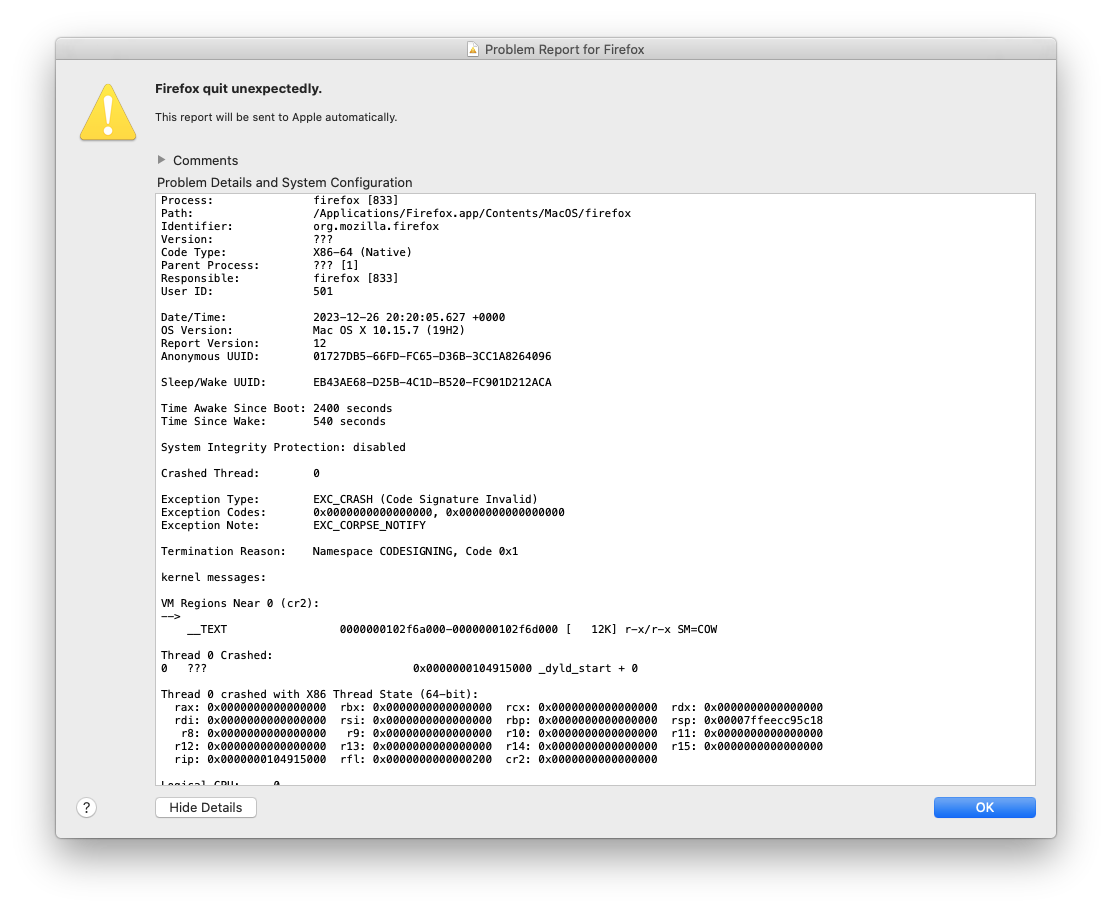
Task: Click the 'Problem Details and System Configuration' label
Action: point(284,182)
